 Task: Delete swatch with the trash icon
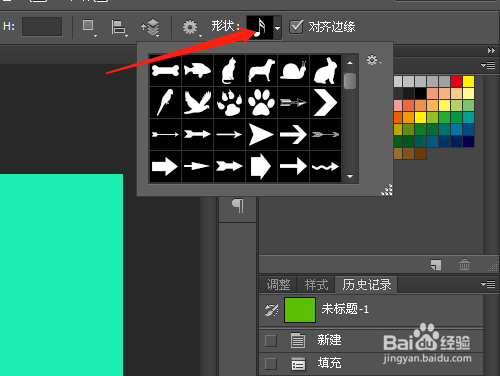[464, 265]
